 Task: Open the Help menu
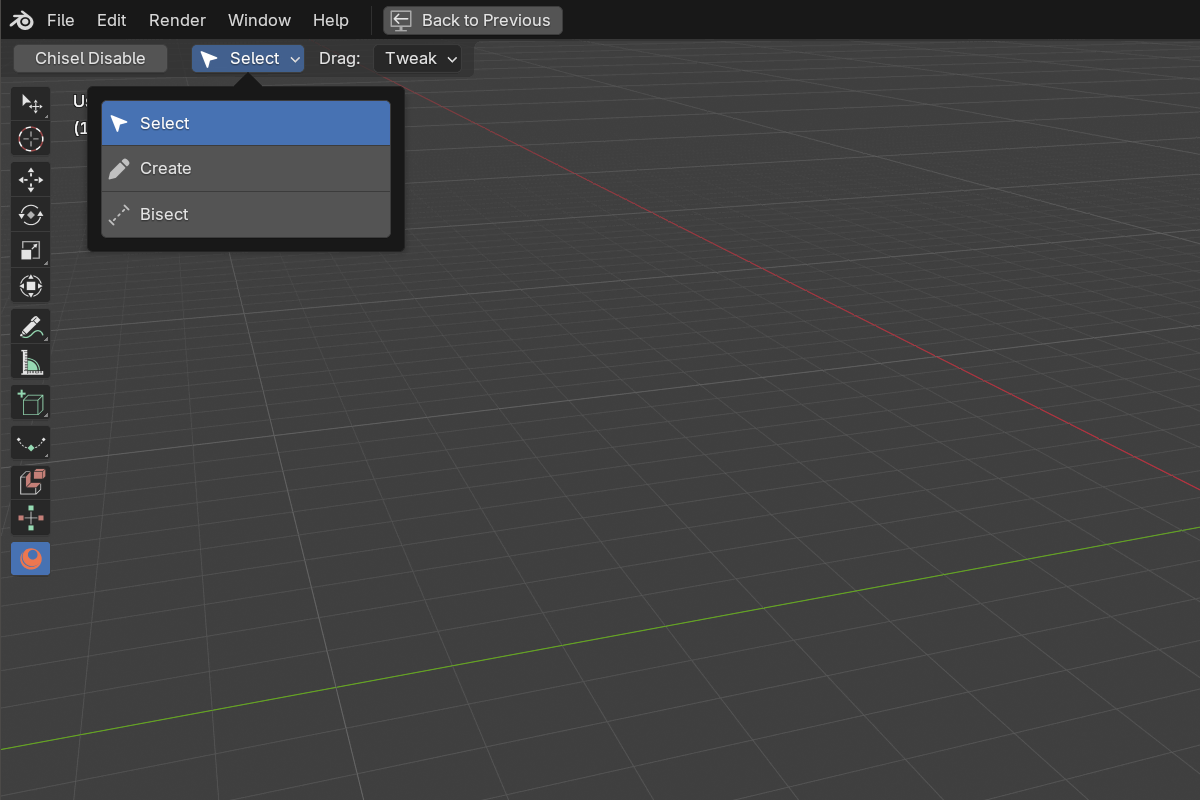point(331,20)
